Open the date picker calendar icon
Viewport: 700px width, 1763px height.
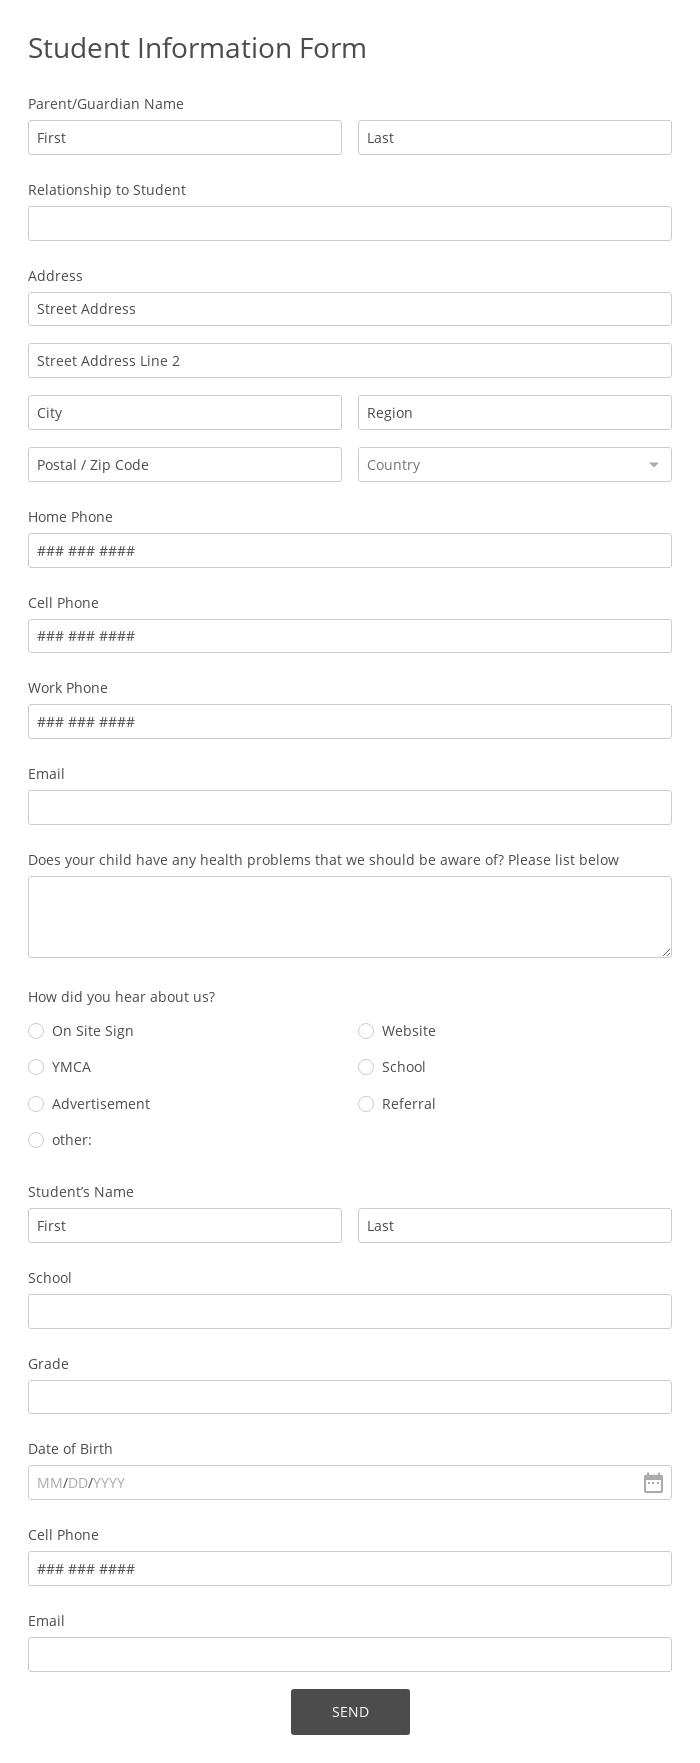point(653,1483)
